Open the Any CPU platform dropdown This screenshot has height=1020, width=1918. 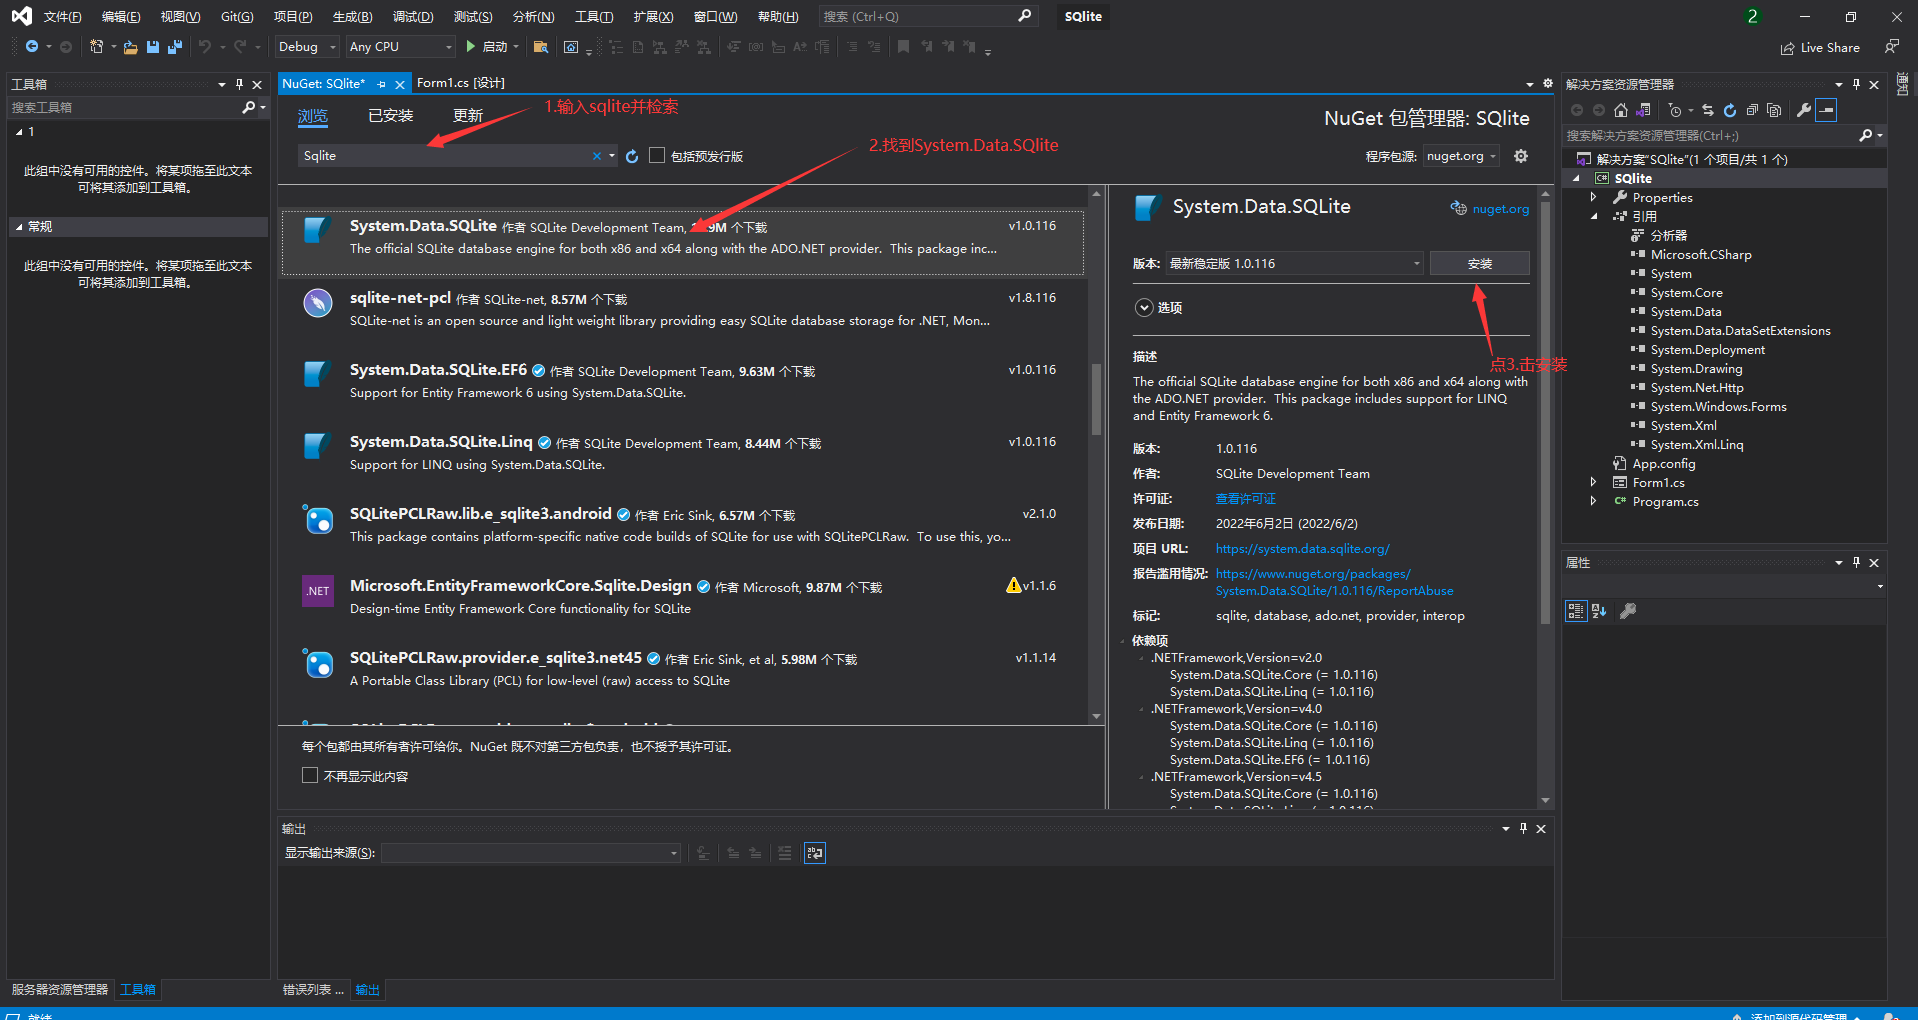point(400,47)
